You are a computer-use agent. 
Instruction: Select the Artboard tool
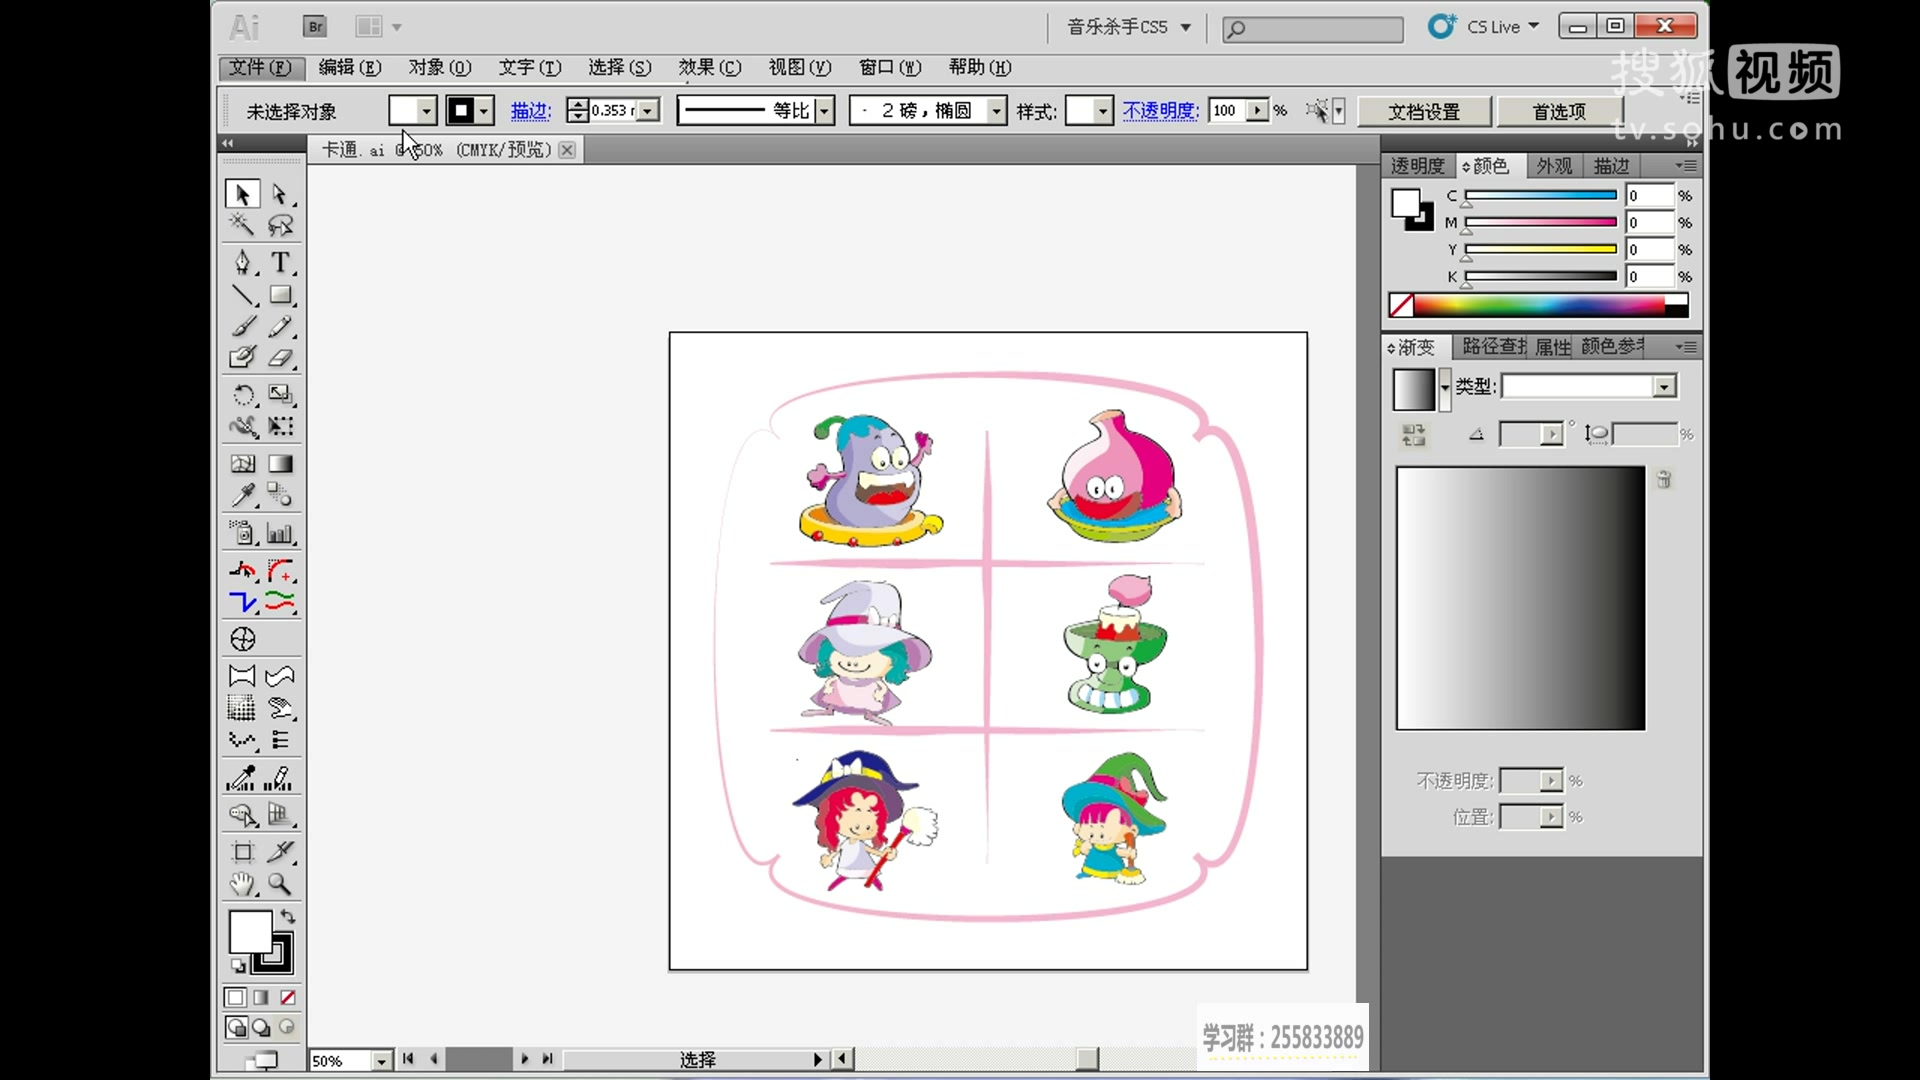(x=242, y=852)
